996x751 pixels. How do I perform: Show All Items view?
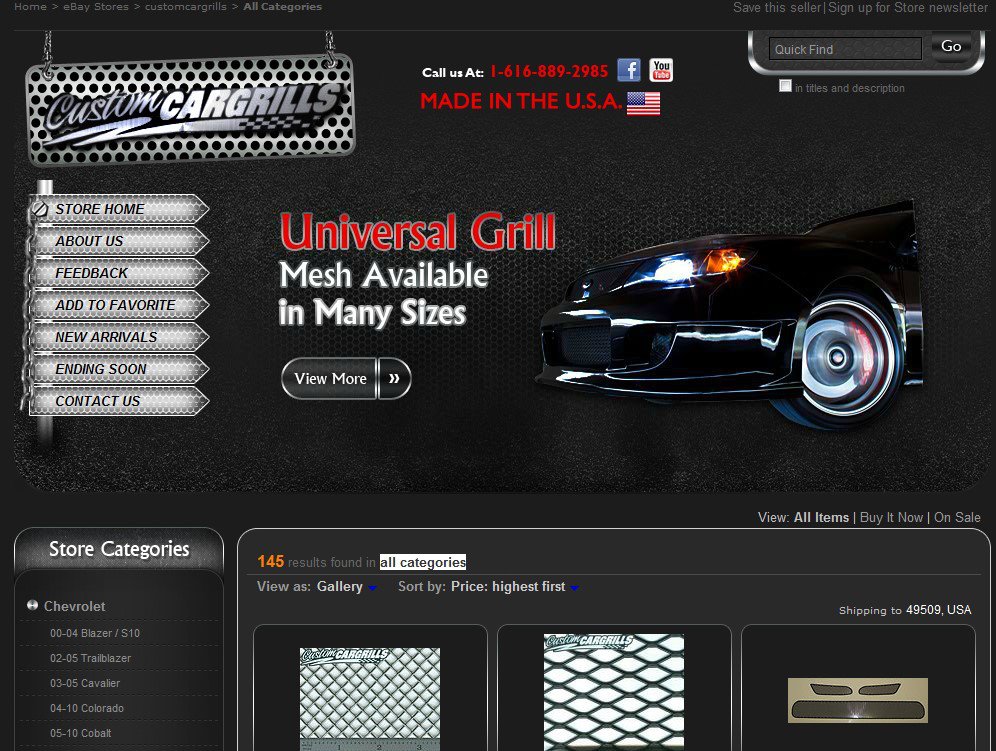[x=821, y=518]
